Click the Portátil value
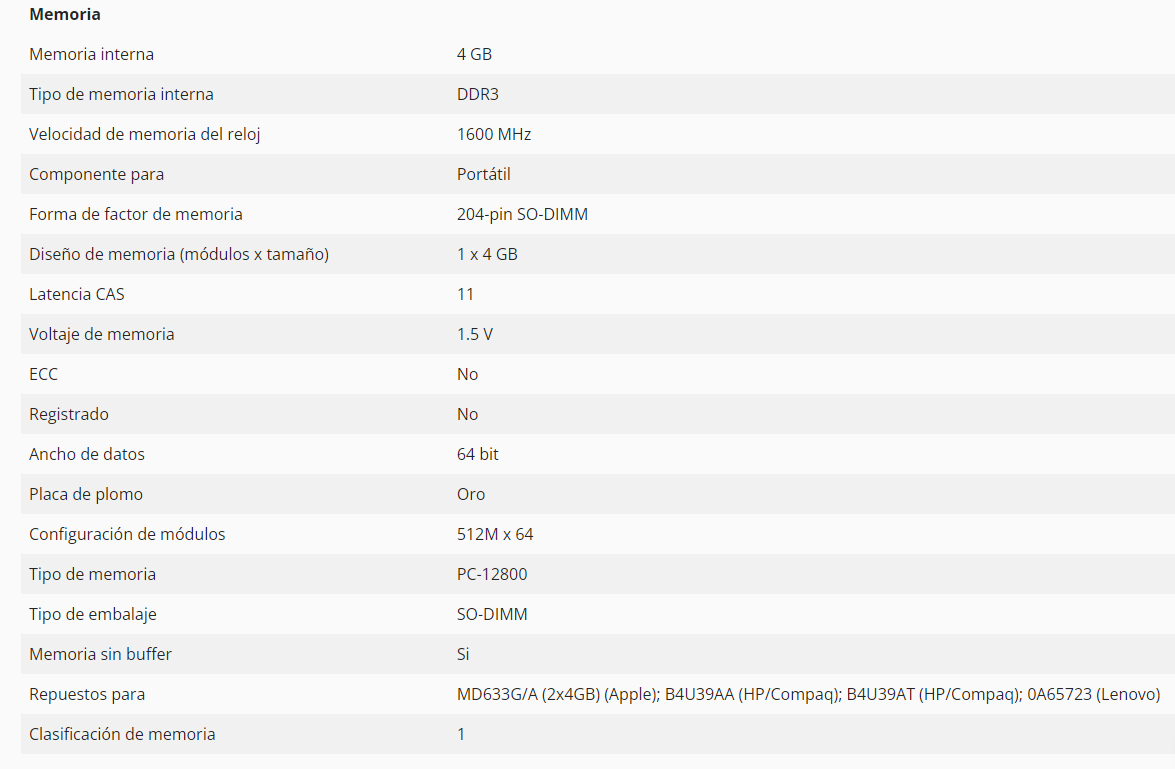Viewport: 1175px width, 769px height. tap(483, 174)
